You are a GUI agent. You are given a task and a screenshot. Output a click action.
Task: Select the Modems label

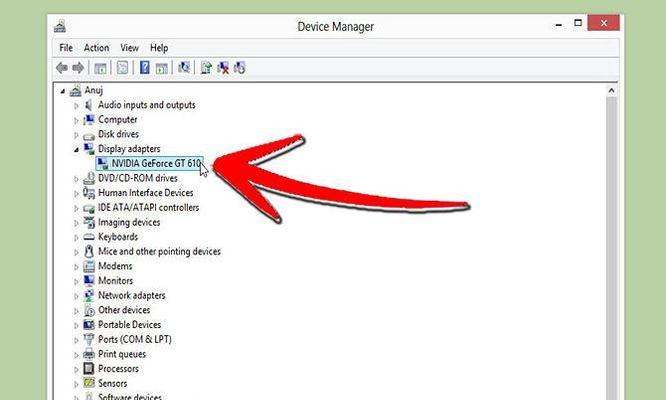pyautogui.click(x=115, y=266)
